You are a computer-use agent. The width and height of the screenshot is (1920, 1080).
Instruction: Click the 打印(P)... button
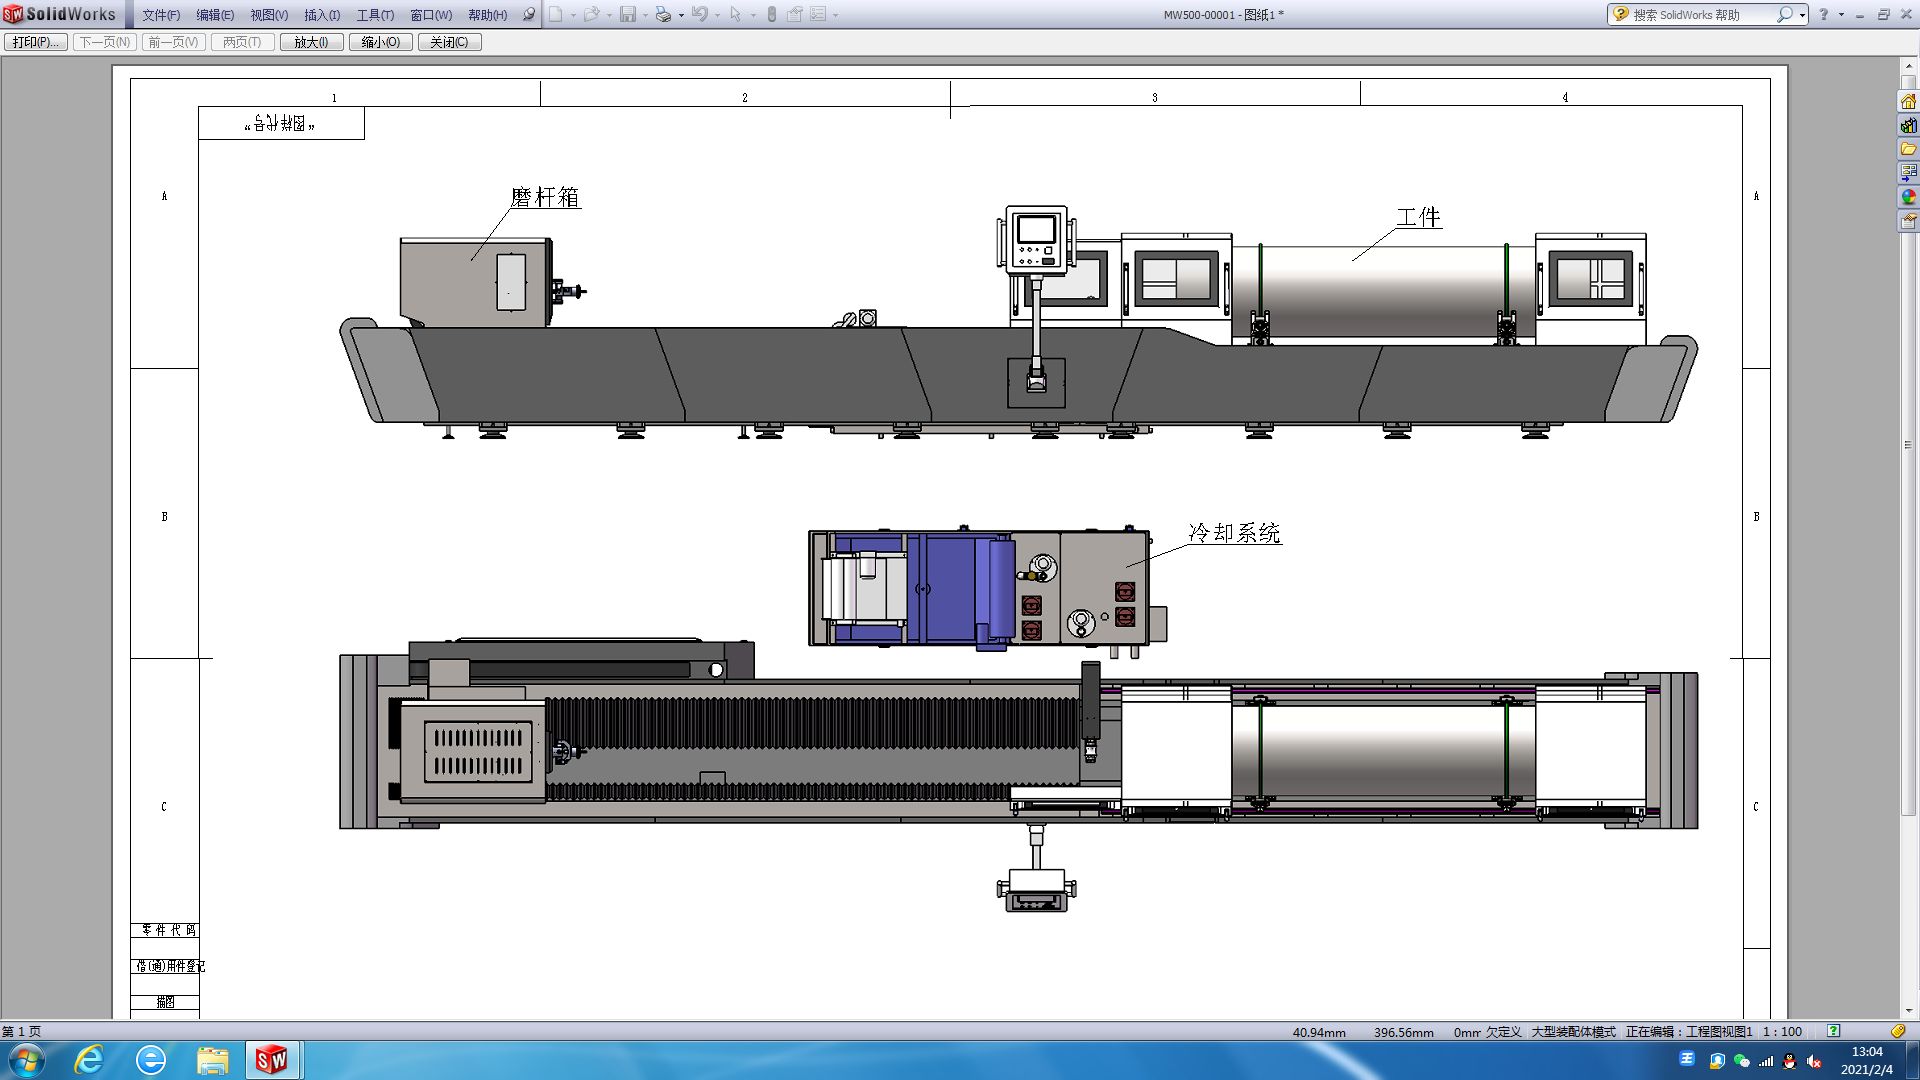coord(36,42)
